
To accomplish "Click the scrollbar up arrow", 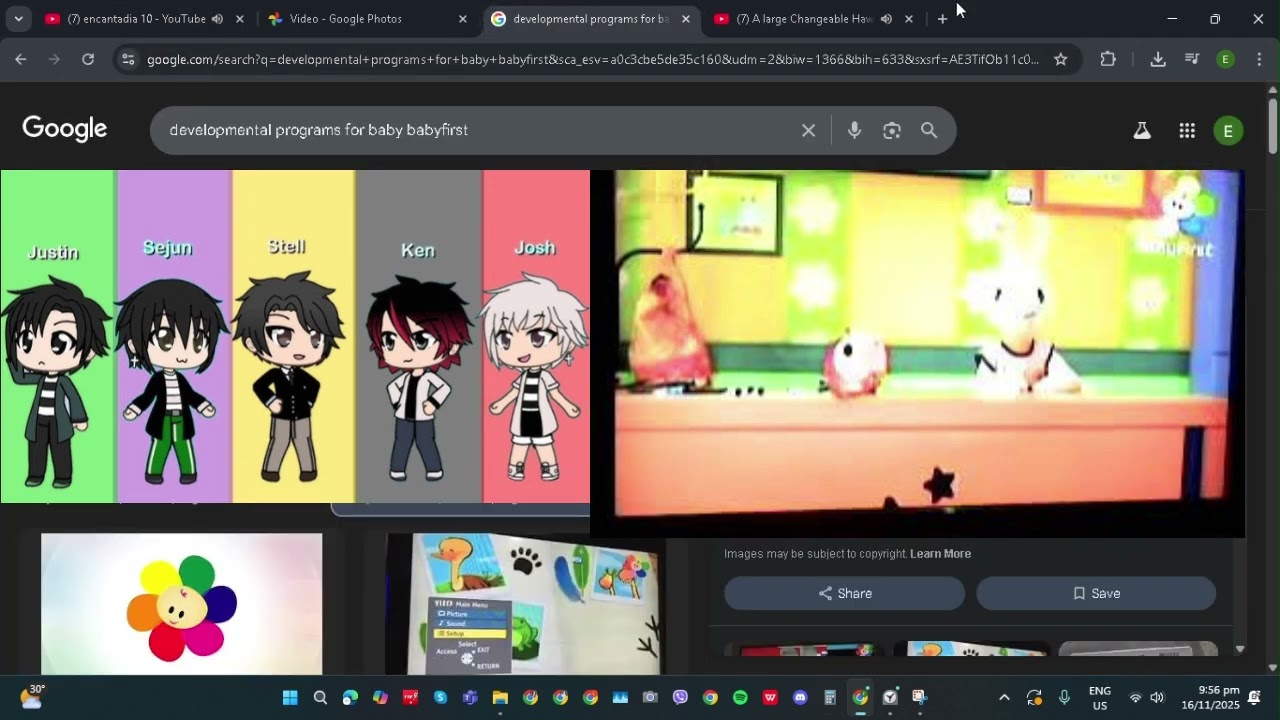I will [1272, 90].
